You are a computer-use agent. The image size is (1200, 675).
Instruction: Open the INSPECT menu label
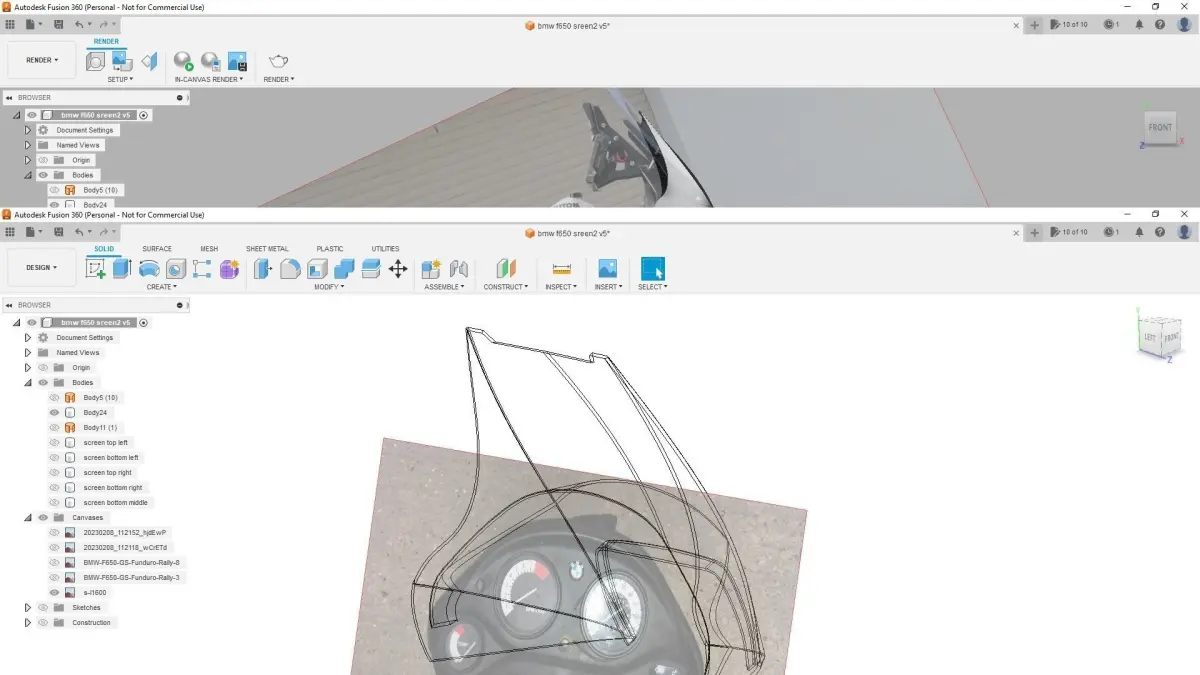click(561, 287)
